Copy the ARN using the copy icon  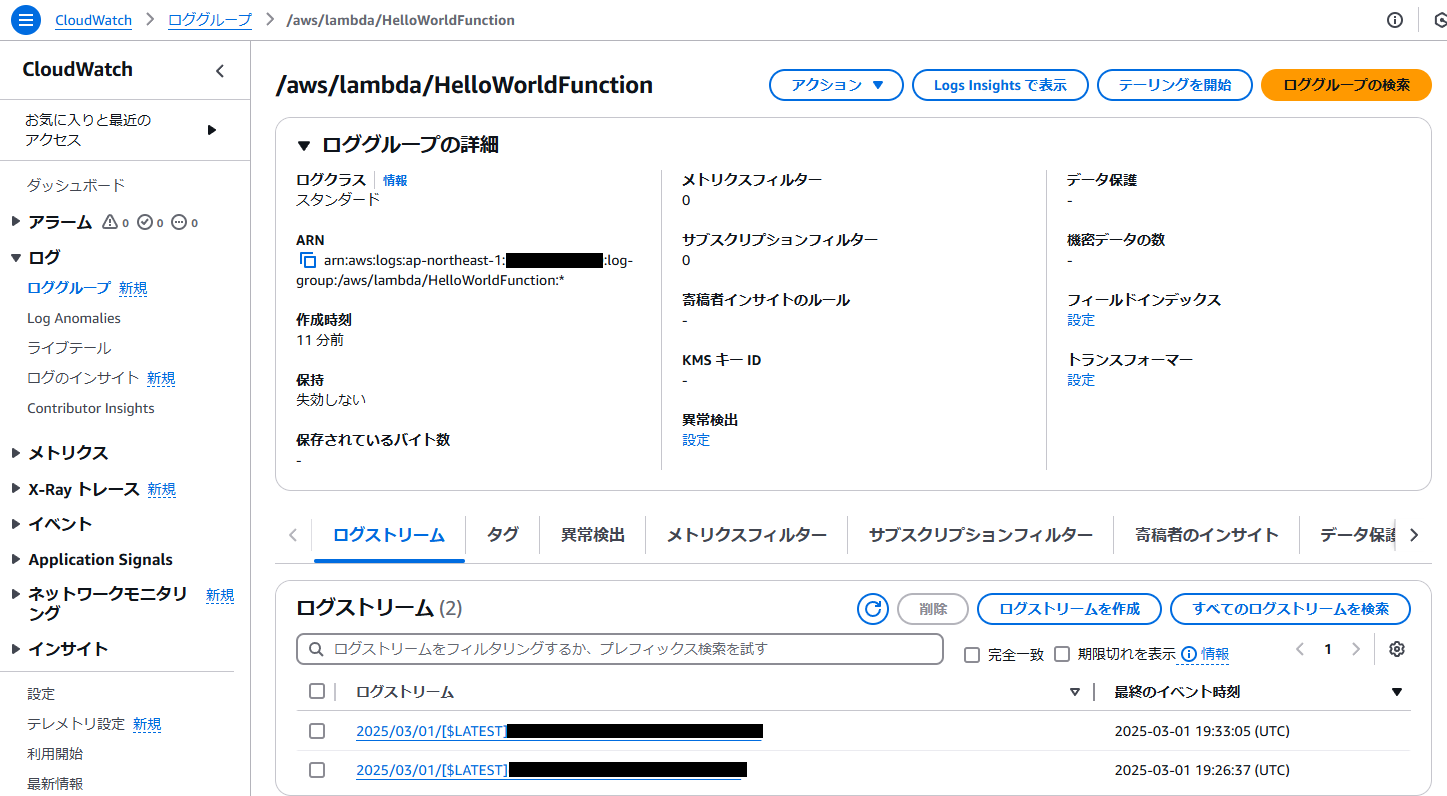[308, 260]
